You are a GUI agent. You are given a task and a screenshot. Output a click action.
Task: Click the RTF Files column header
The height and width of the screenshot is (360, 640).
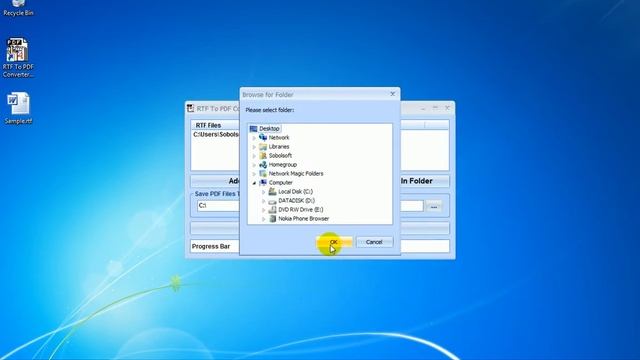click(x=216, y=125)
